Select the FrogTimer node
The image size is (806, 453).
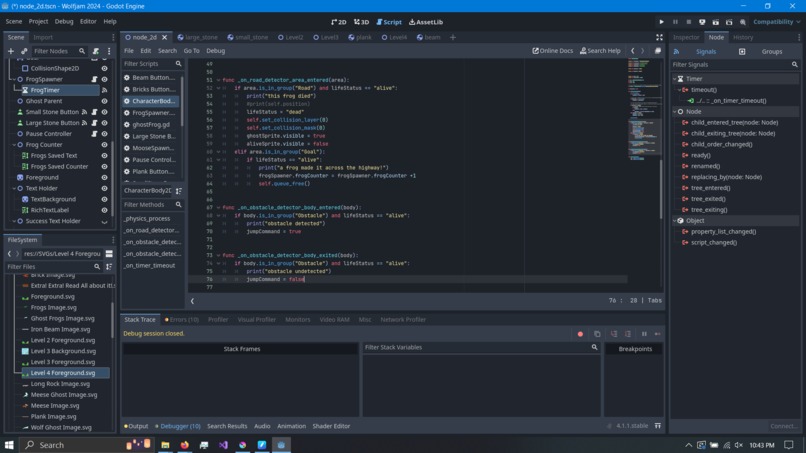click(45, 90)
